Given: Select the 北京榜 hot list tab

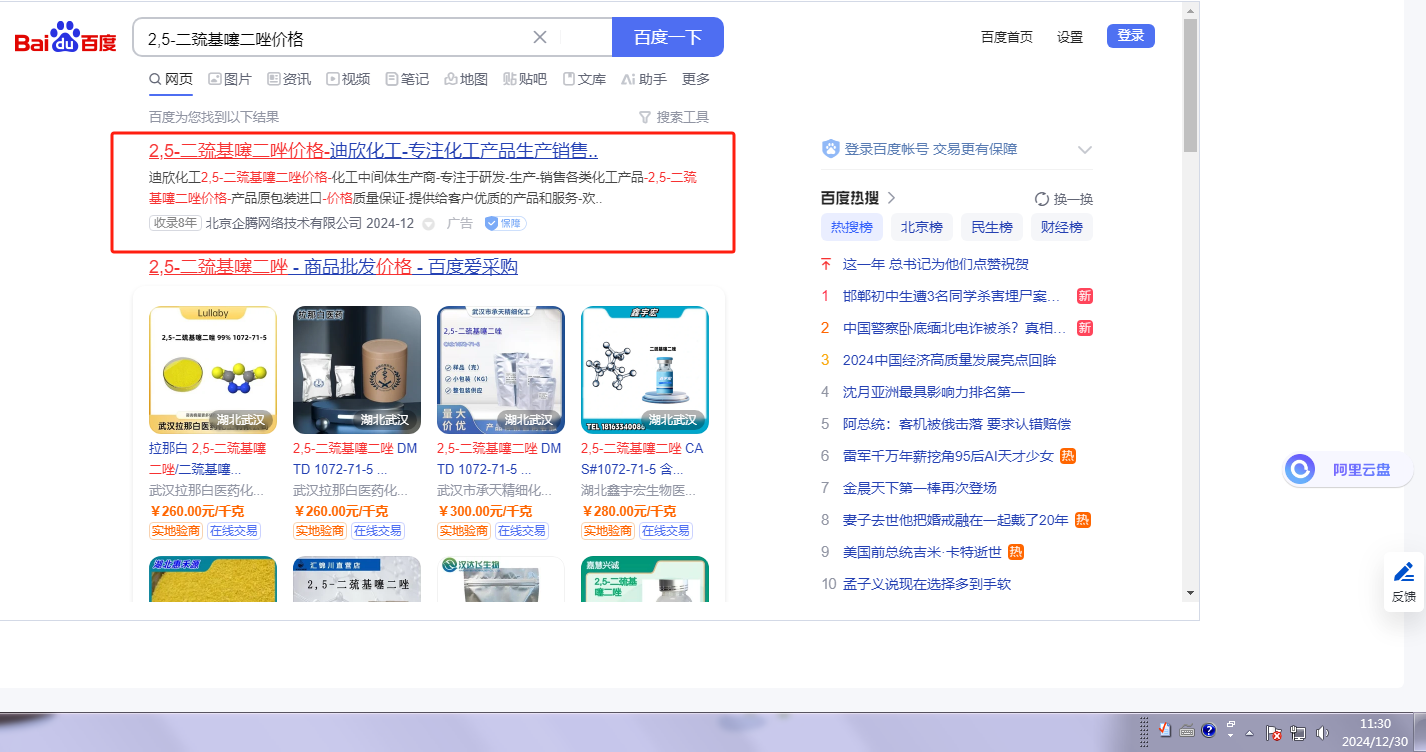Looking at the screenshot, I should point(921,227).
